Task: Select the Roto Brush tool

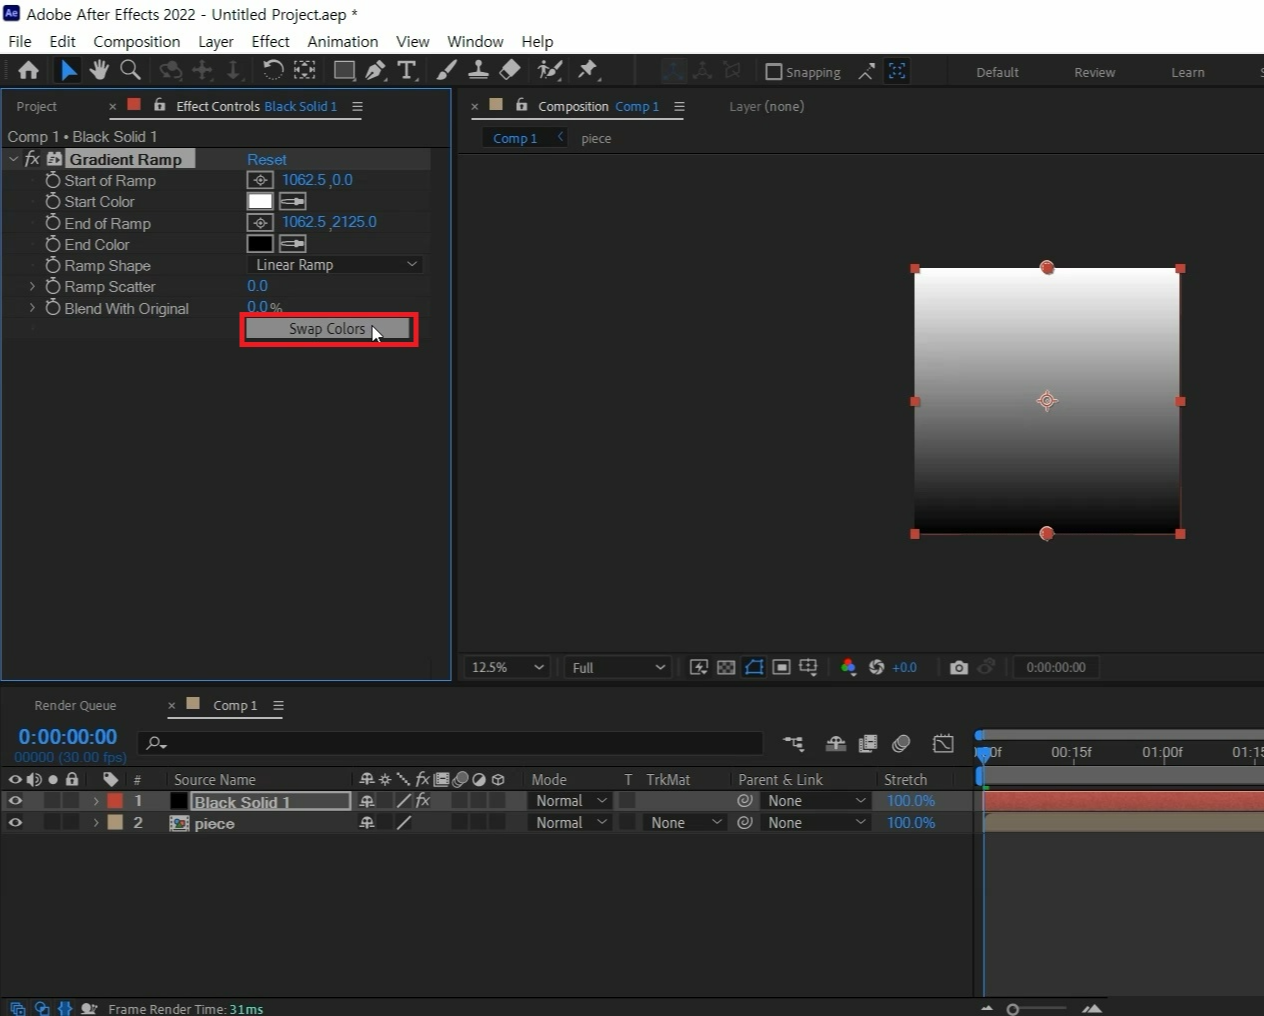Action: pyautogui.click(x=549, y=70)
